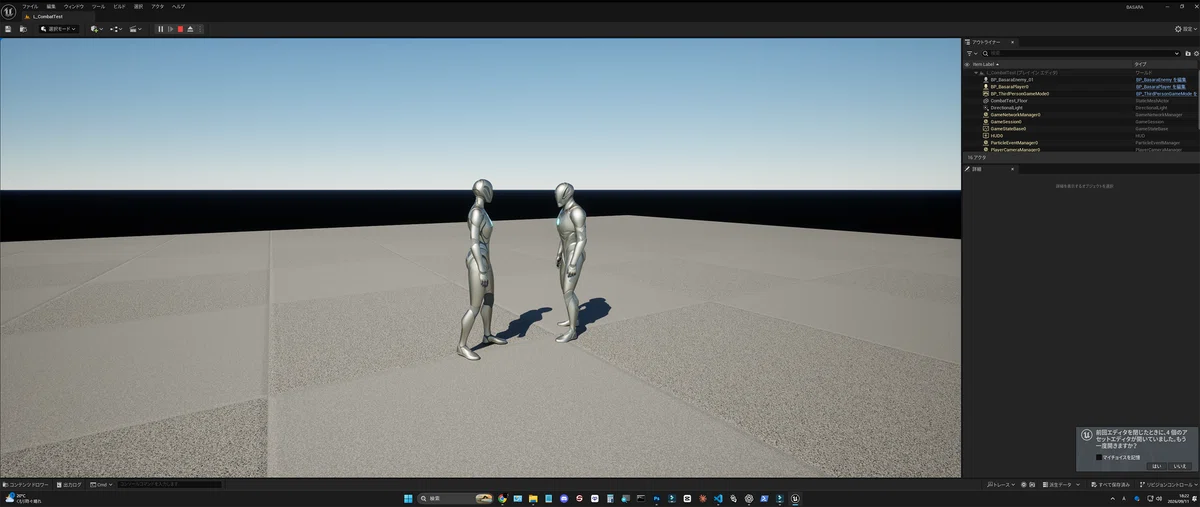Click the はい button in notification
This screenshot has height=507, width=1200.
click(1156, 466)
